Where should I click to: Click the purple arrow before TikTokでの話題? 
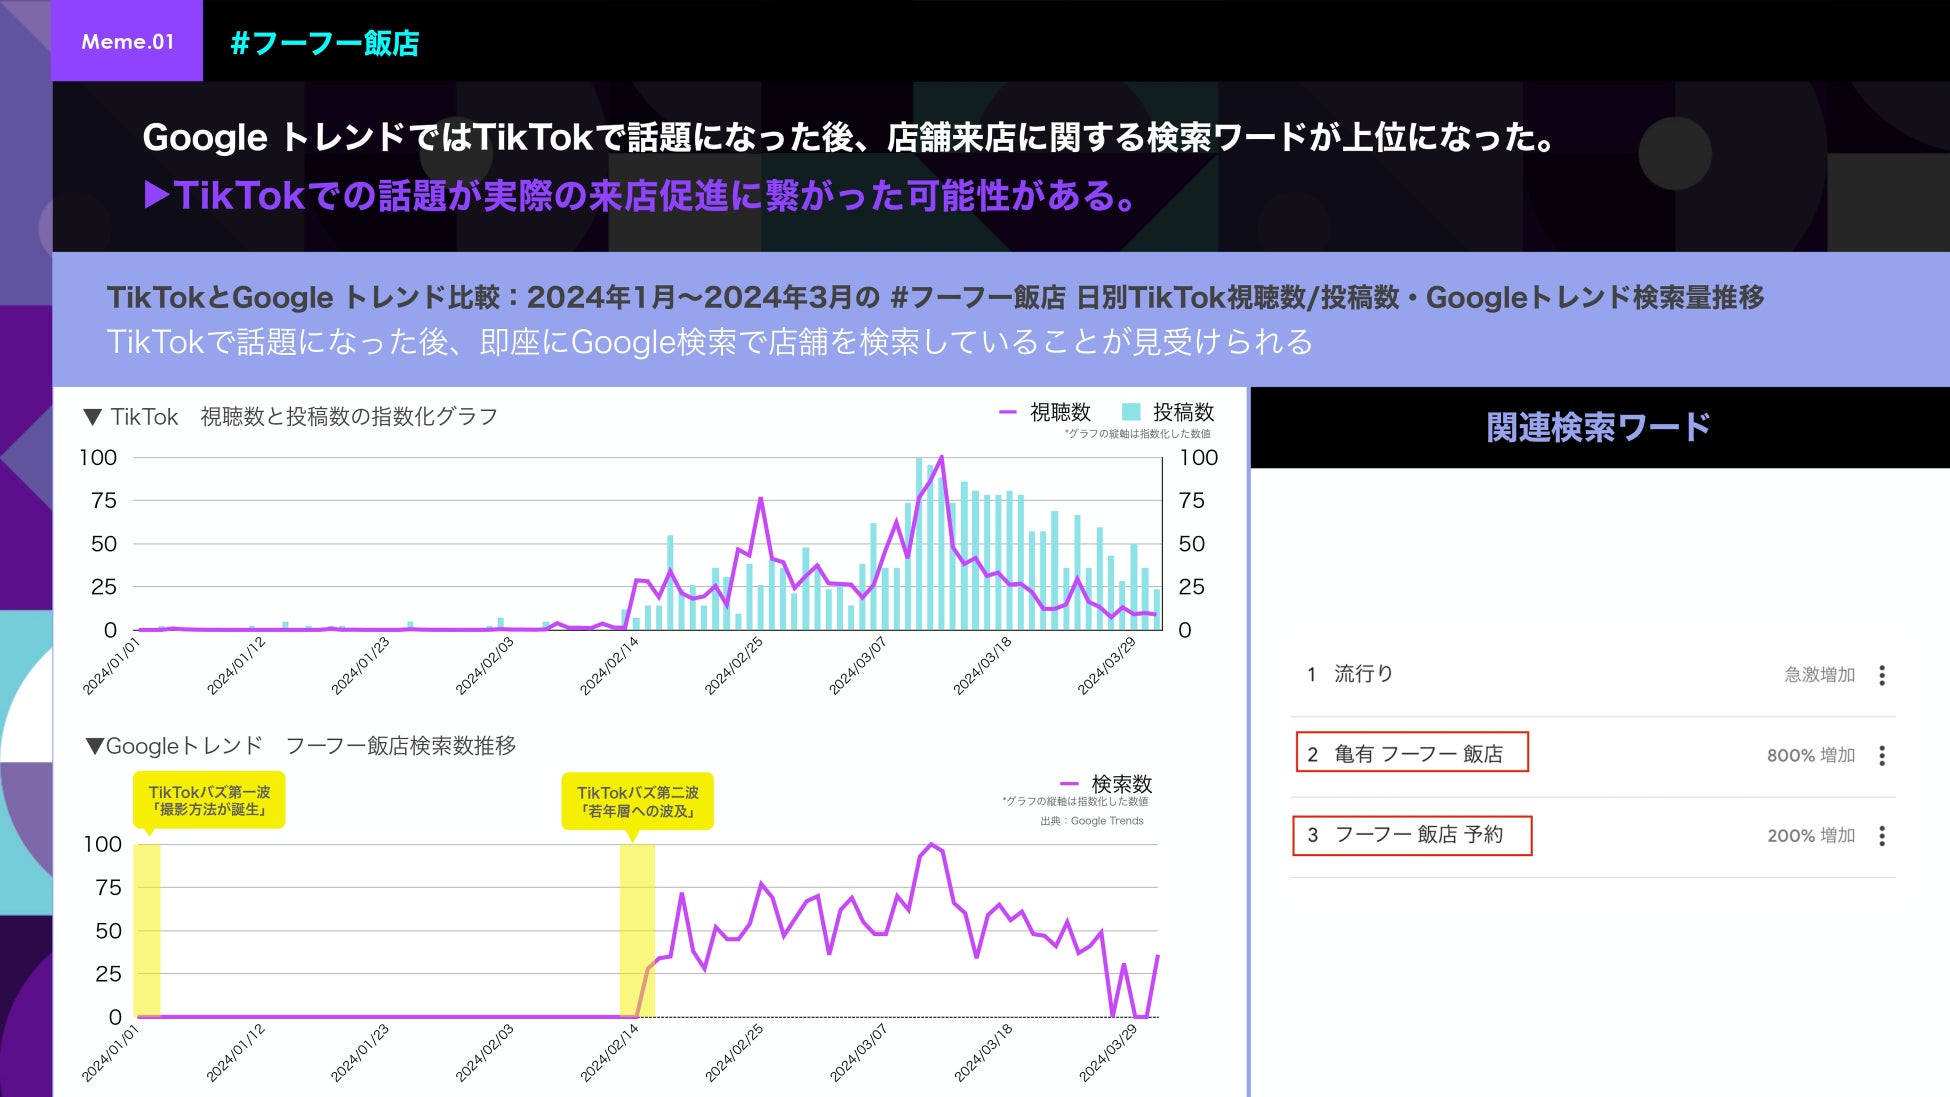point(157,195)
